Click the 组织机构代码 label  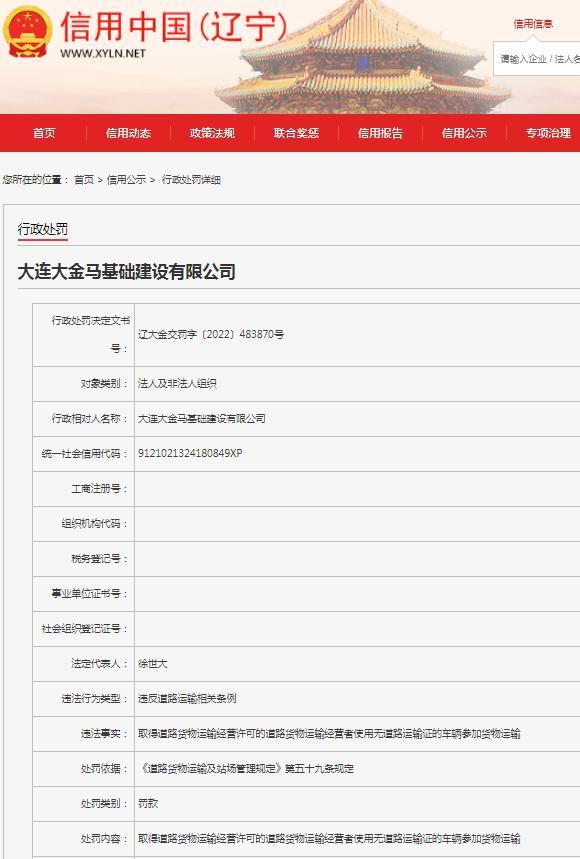point(95,524)
